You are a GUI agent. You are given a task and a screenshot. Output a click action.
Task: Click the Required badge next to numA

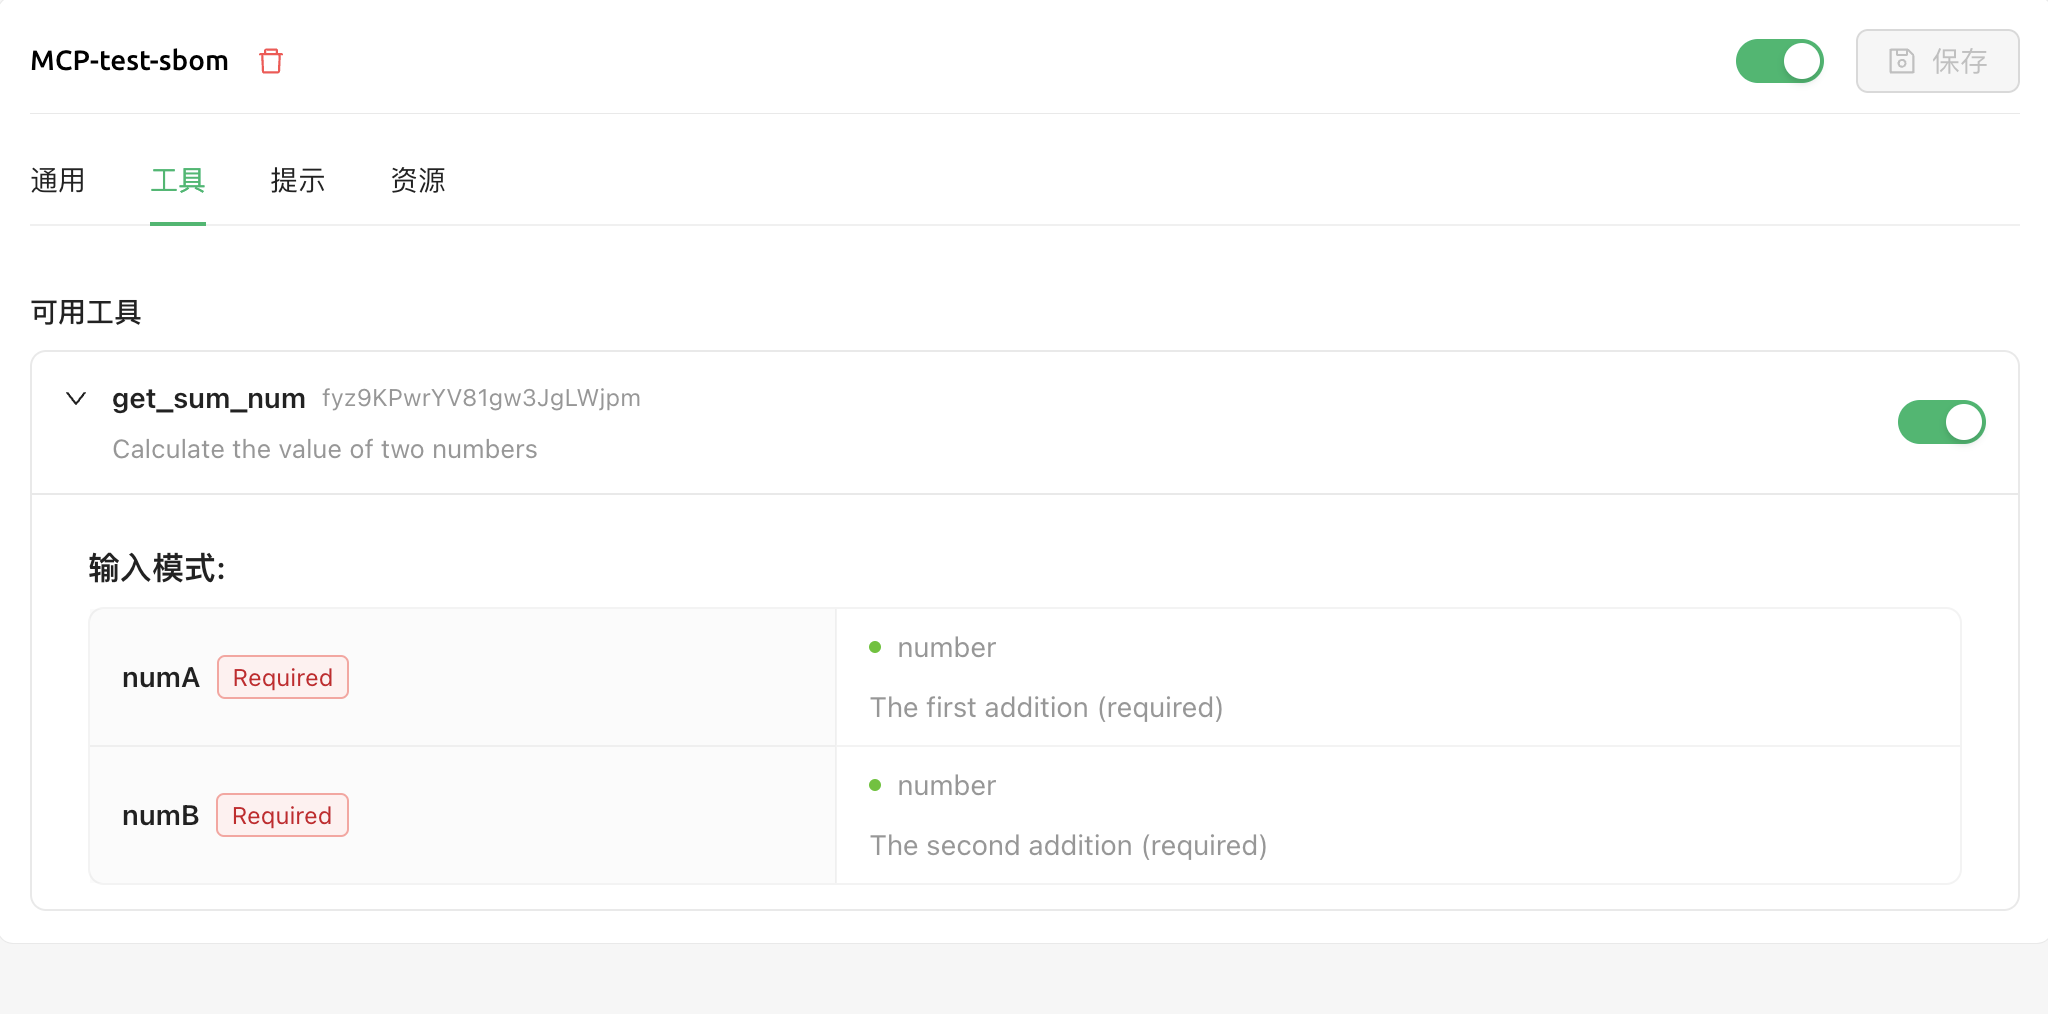283,677
